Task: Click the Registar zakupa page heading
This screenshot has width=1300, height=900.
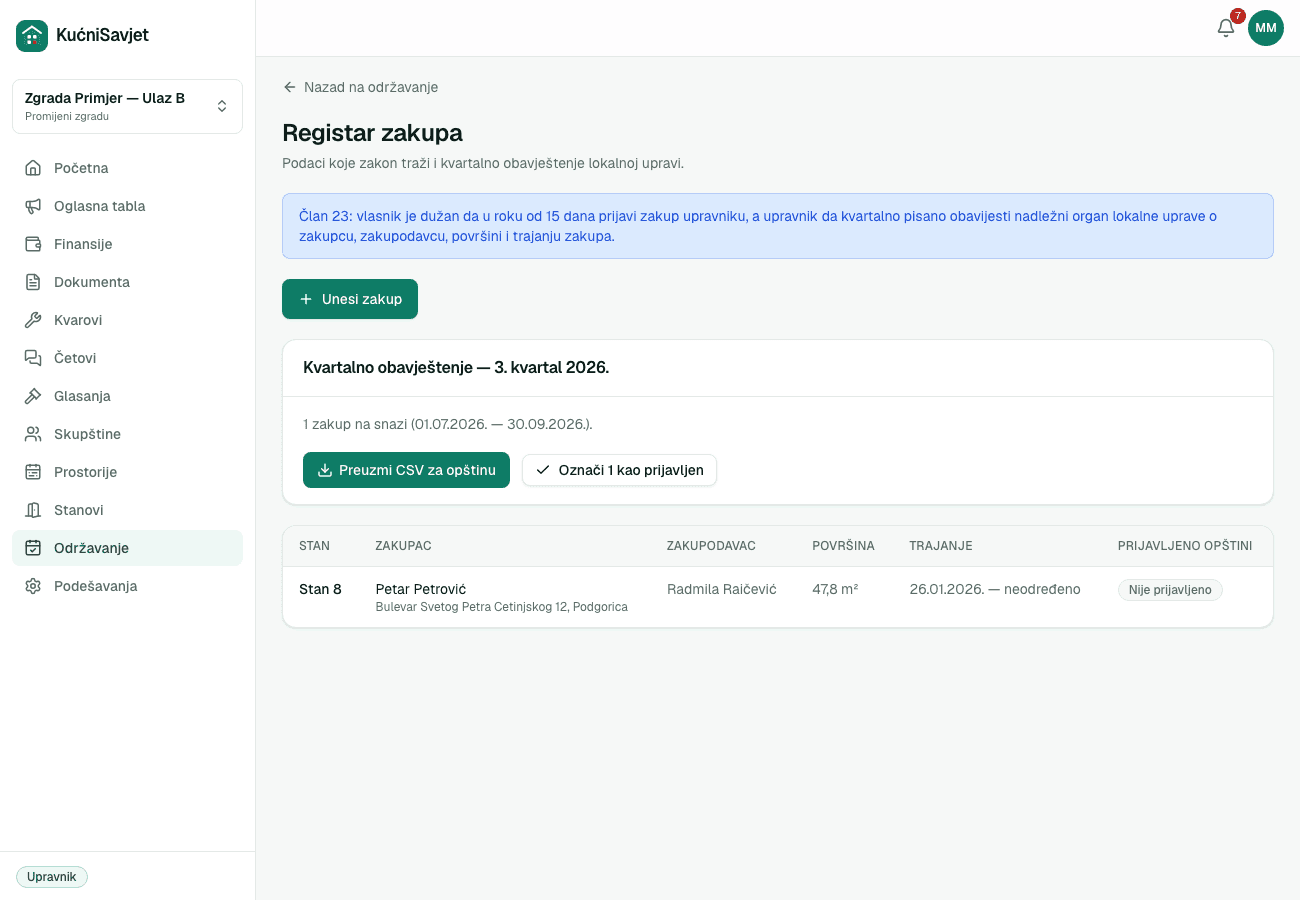Action: click(x=372, y=133)
